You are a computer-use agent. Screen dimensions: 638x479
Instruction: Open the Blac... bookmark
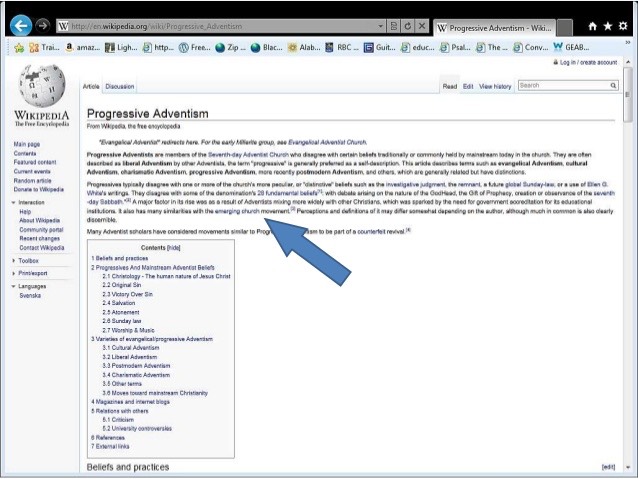tap(267, 48)
